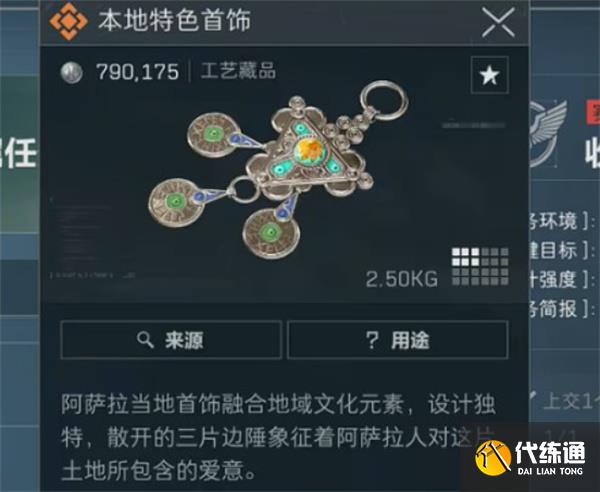Image resolution: width=600 pixels, height=492 pixels.
Task: Click the silver coin currency icon
Action: click(72, 72)
